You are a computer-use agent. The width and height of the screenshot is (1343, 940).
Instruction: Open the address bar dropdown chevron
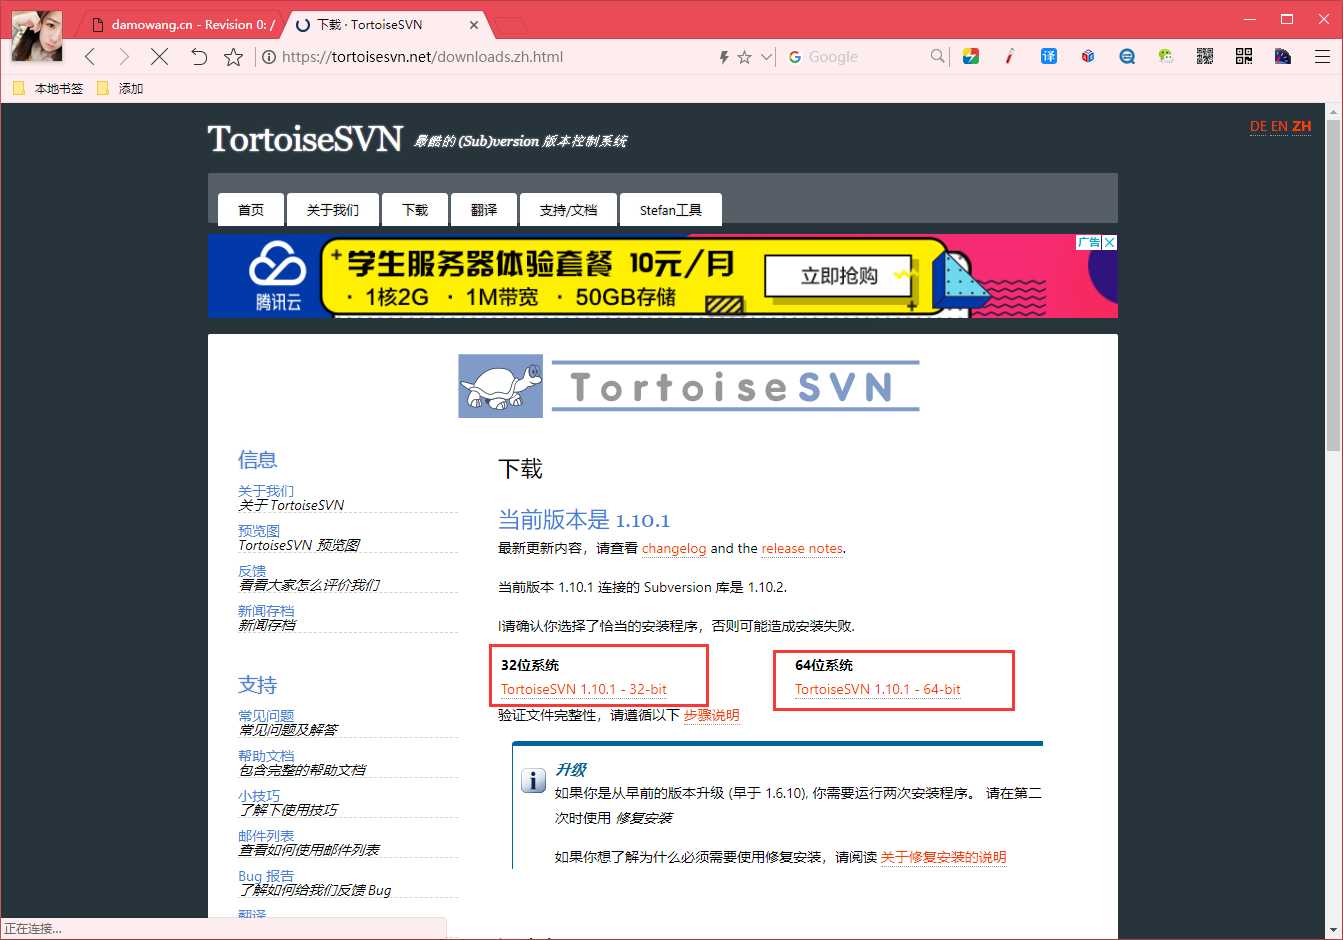click(767, 57)
